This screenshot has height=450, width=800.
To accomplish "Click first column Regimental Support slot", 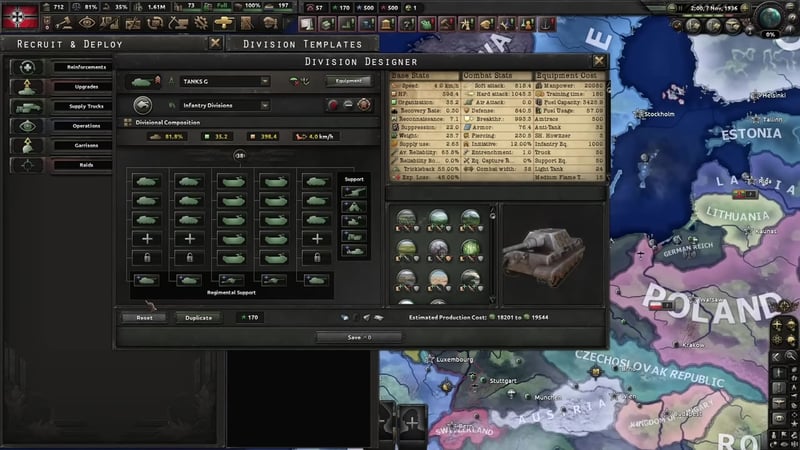I will pos(146,280).
